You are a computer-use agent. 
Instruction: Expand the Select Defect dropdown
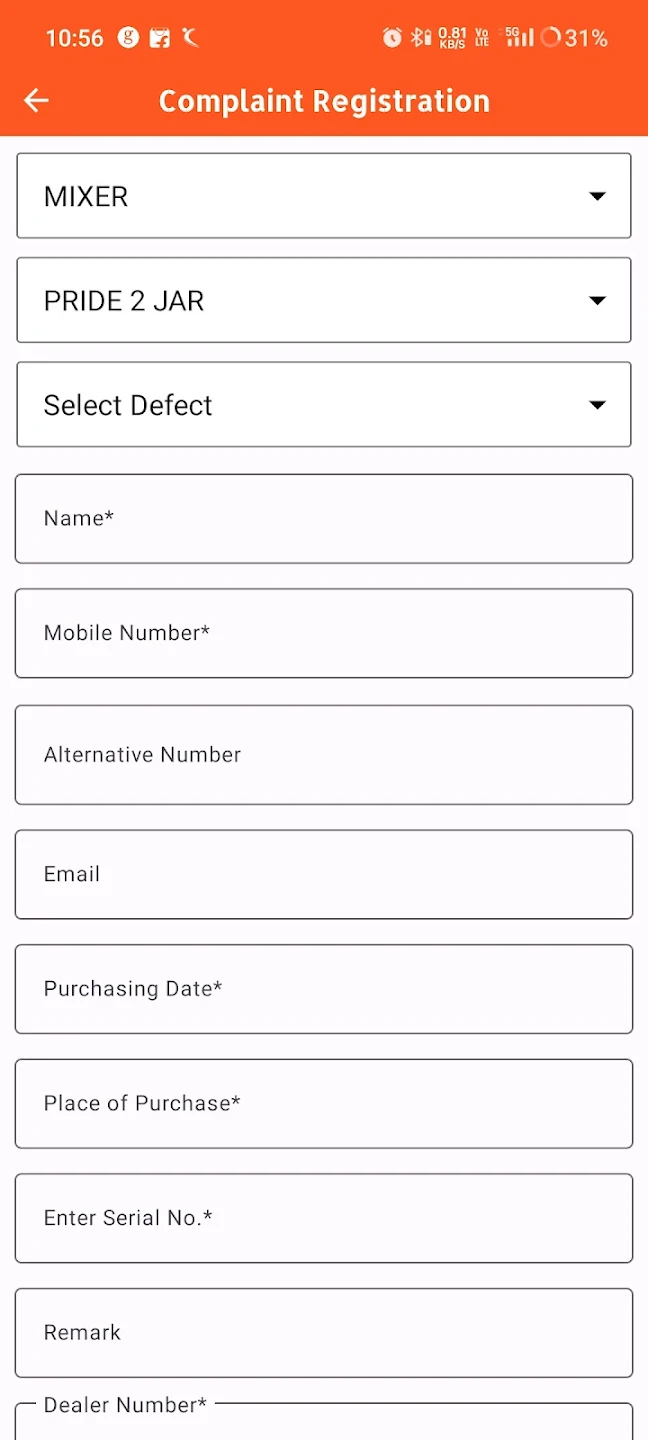click(324, 405)
